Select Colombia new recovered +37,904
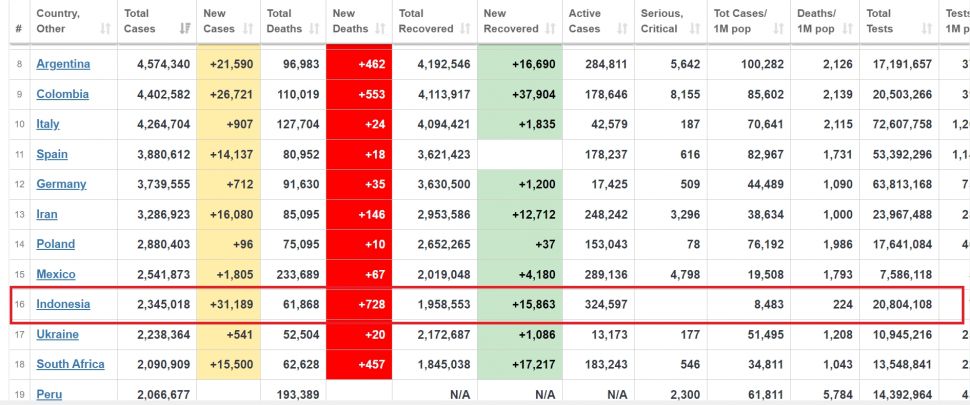The height and width of the screenshot is (405, 970). click(x=520, y=95)
